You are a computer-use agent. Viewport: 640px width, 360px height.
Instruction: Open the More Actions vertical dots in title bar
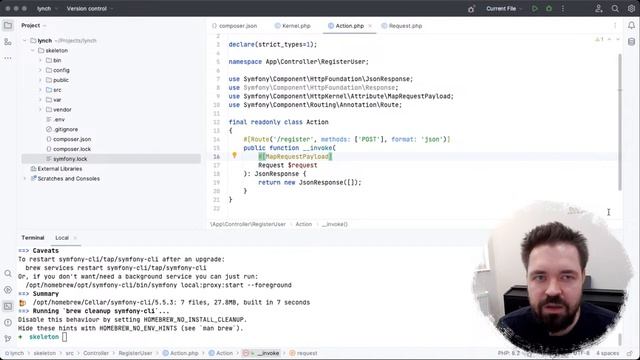[x=563, y=9]
